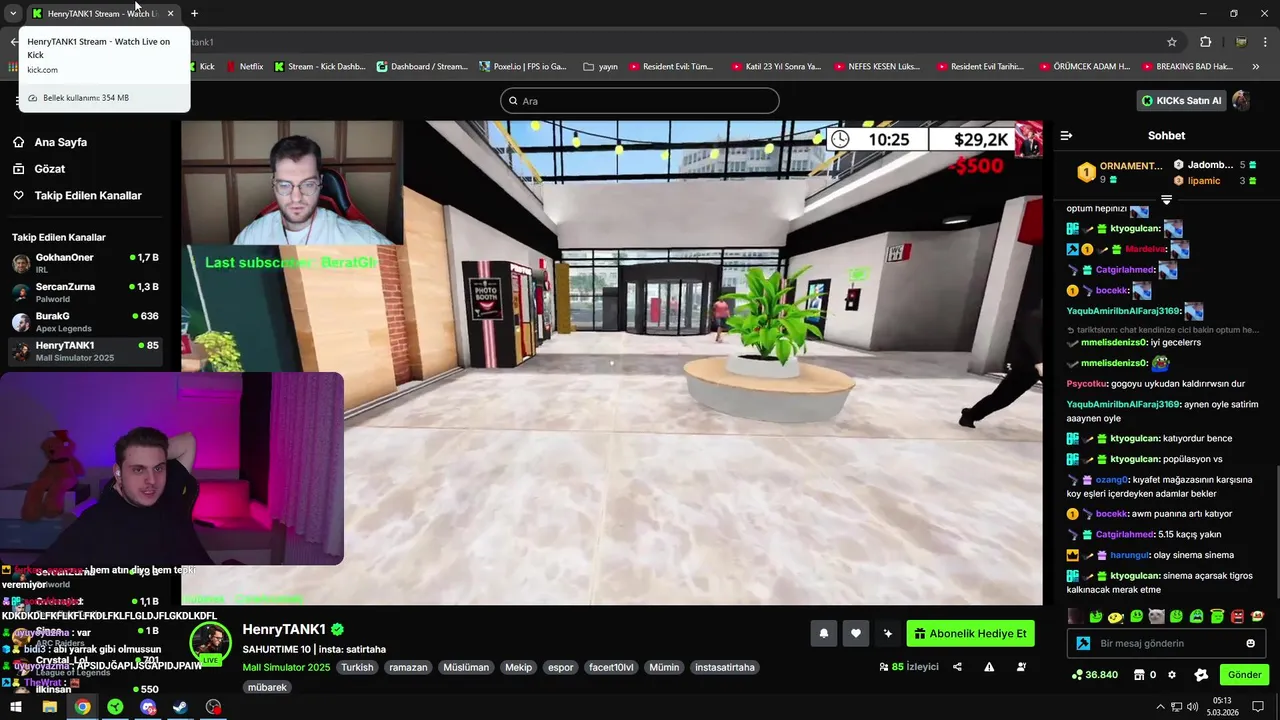Image resolution: width=1280 pixels, height=720 pixels.
Task: Open Discord from the Windows taskbar
Action: (148, 707)
